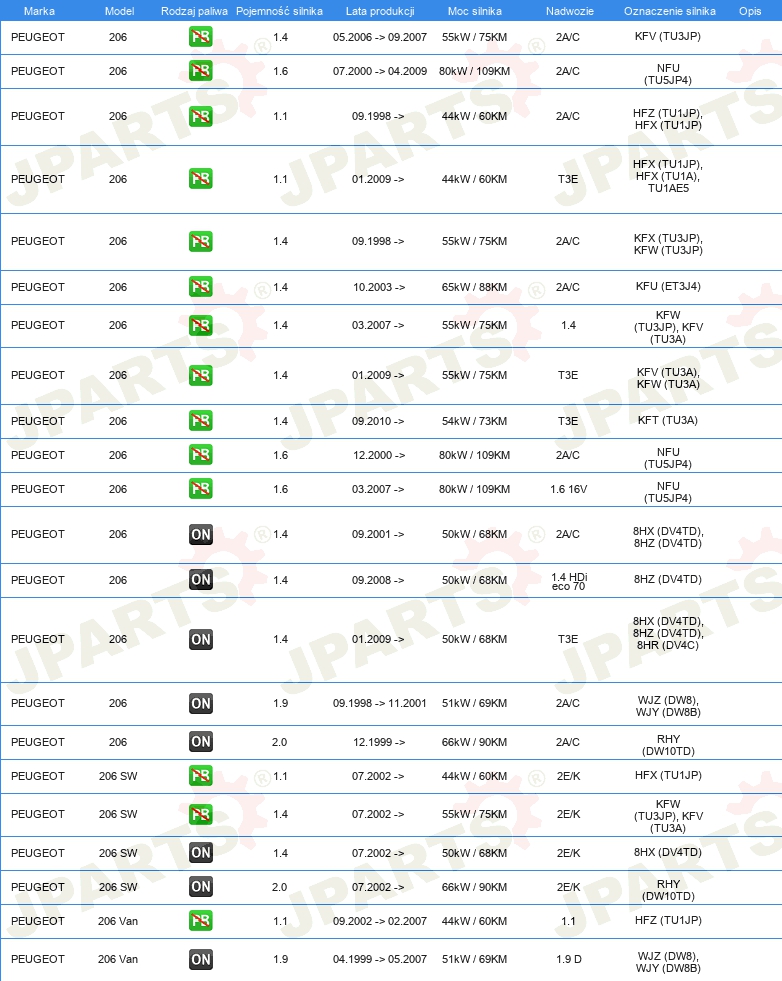Click the Moc silnika column header
Screen dimensions: 782x981
(474, 11)
